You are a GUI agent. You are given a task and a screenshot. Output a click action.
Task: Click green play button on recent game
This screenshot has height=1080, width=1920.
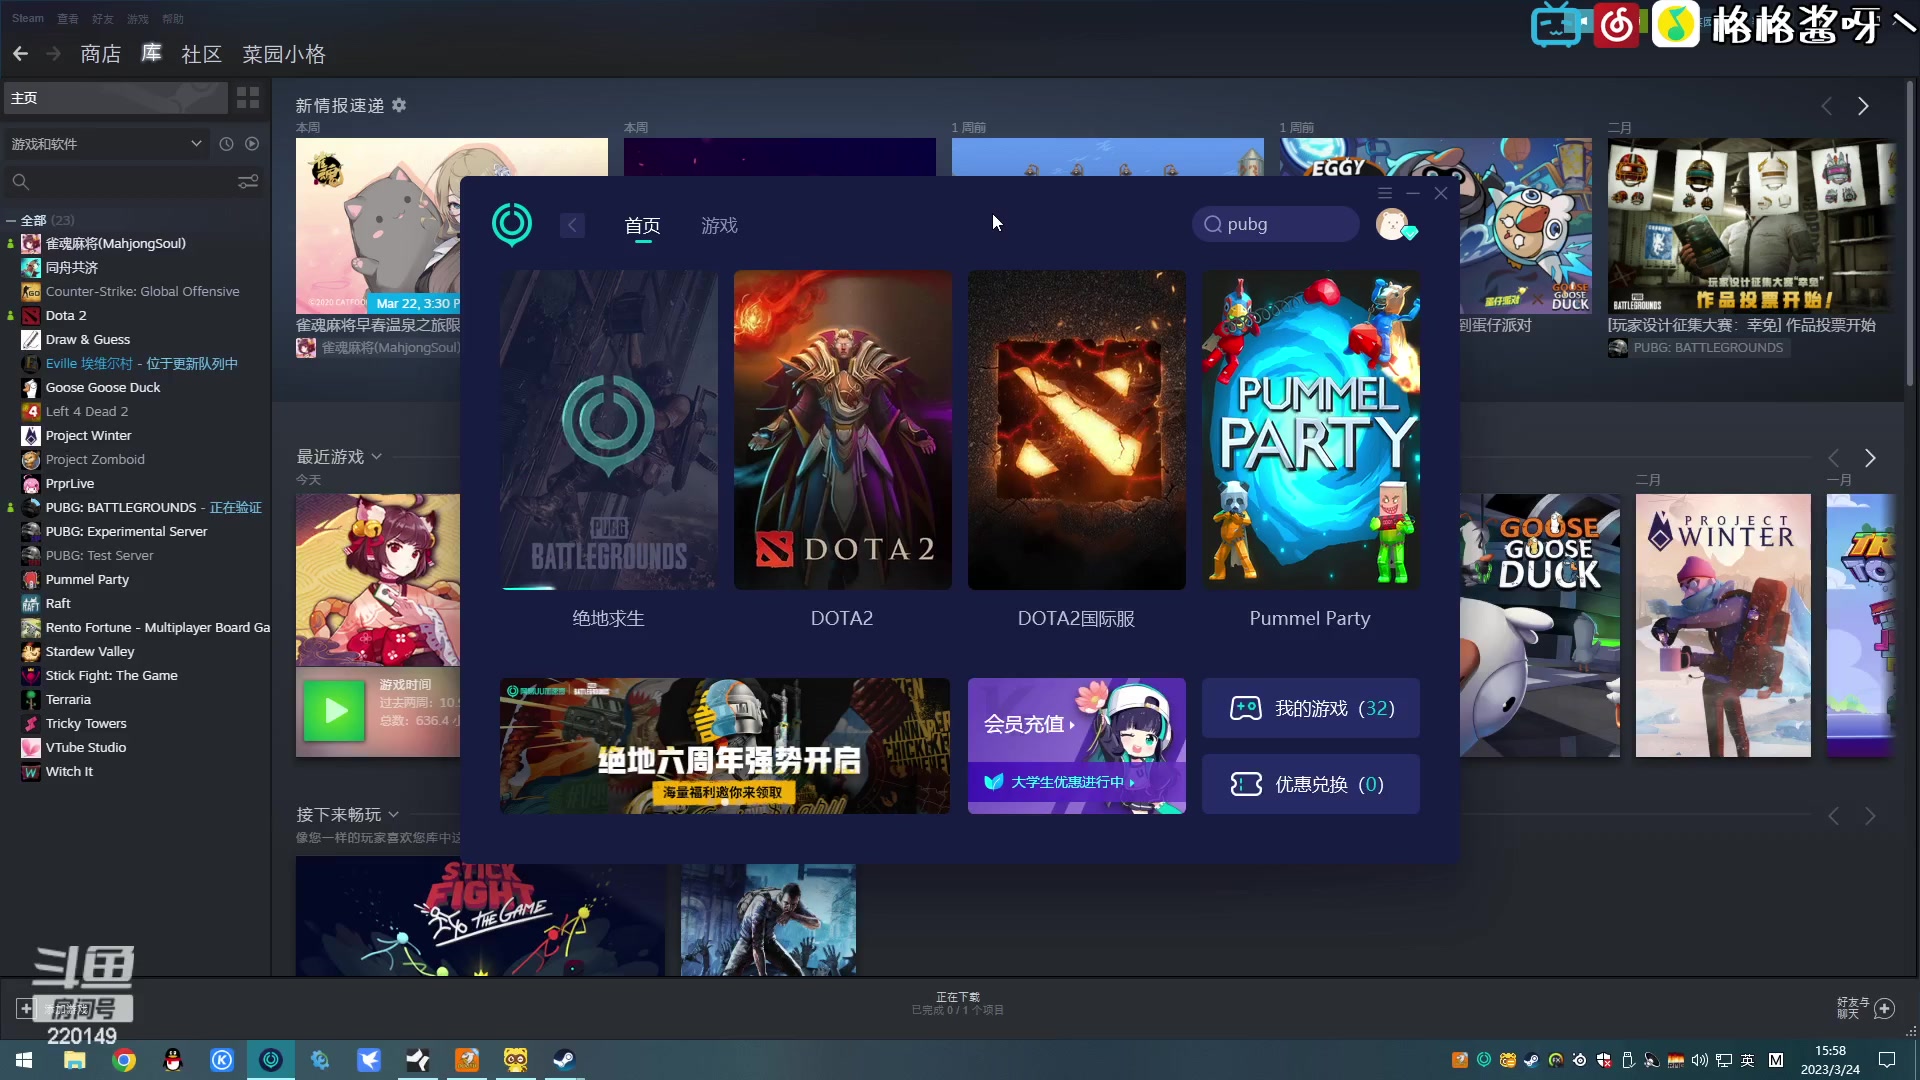(334, 711)
